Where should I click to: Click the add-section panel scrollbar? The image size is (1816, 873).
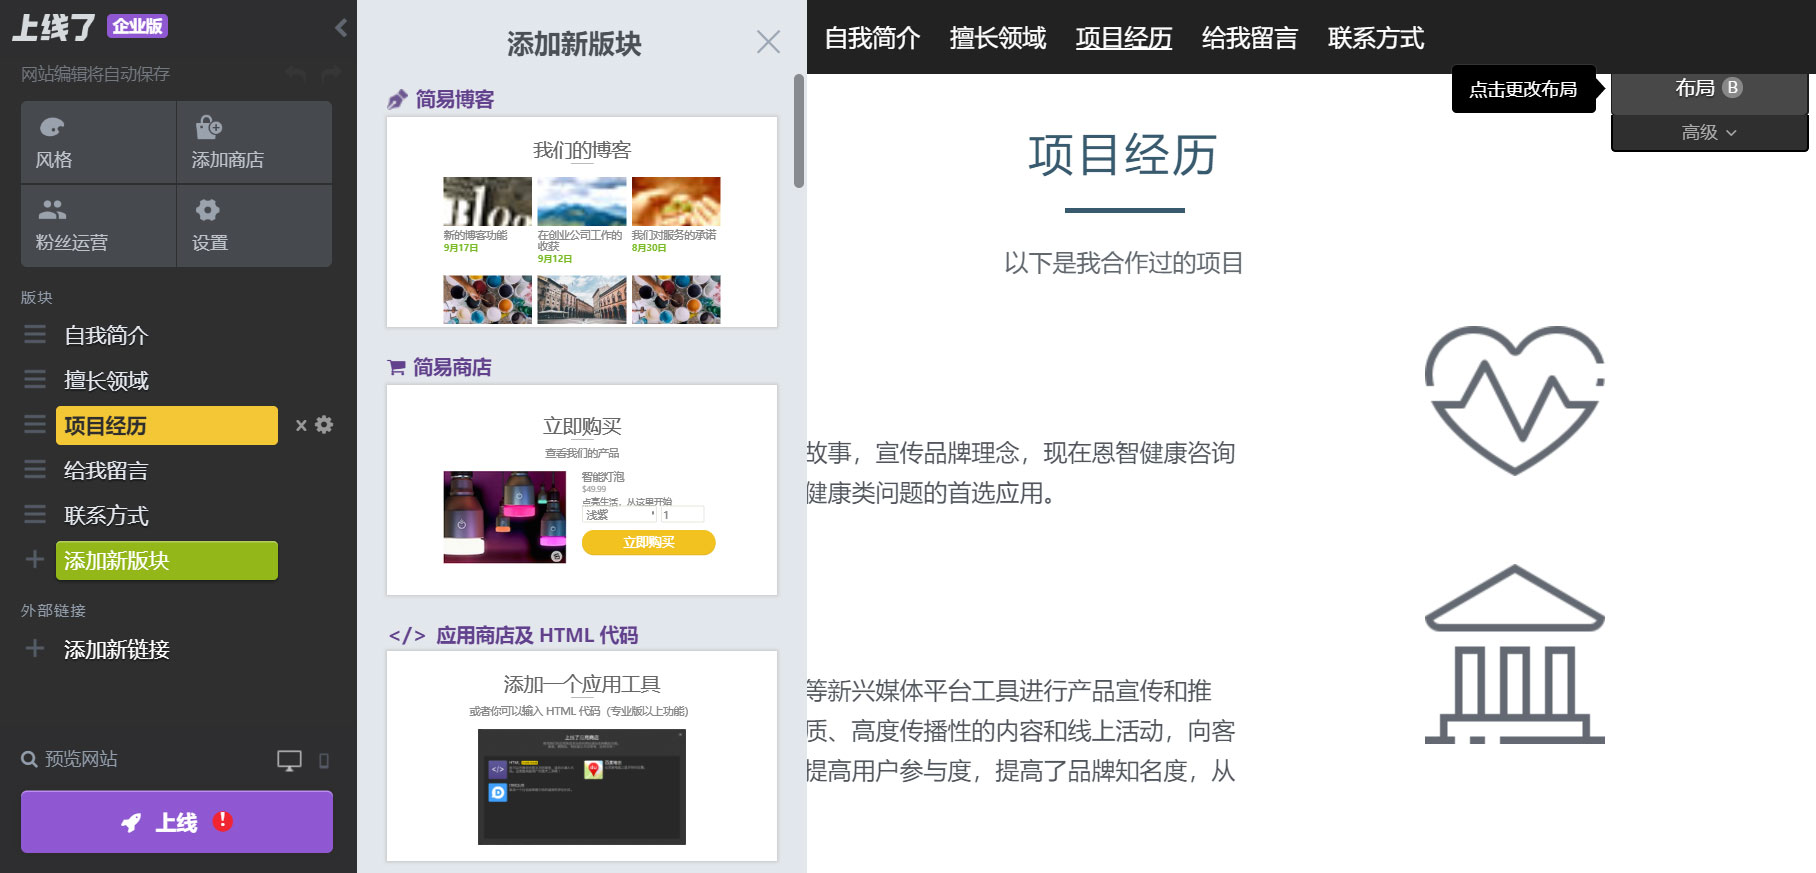(x=799, y=130)
